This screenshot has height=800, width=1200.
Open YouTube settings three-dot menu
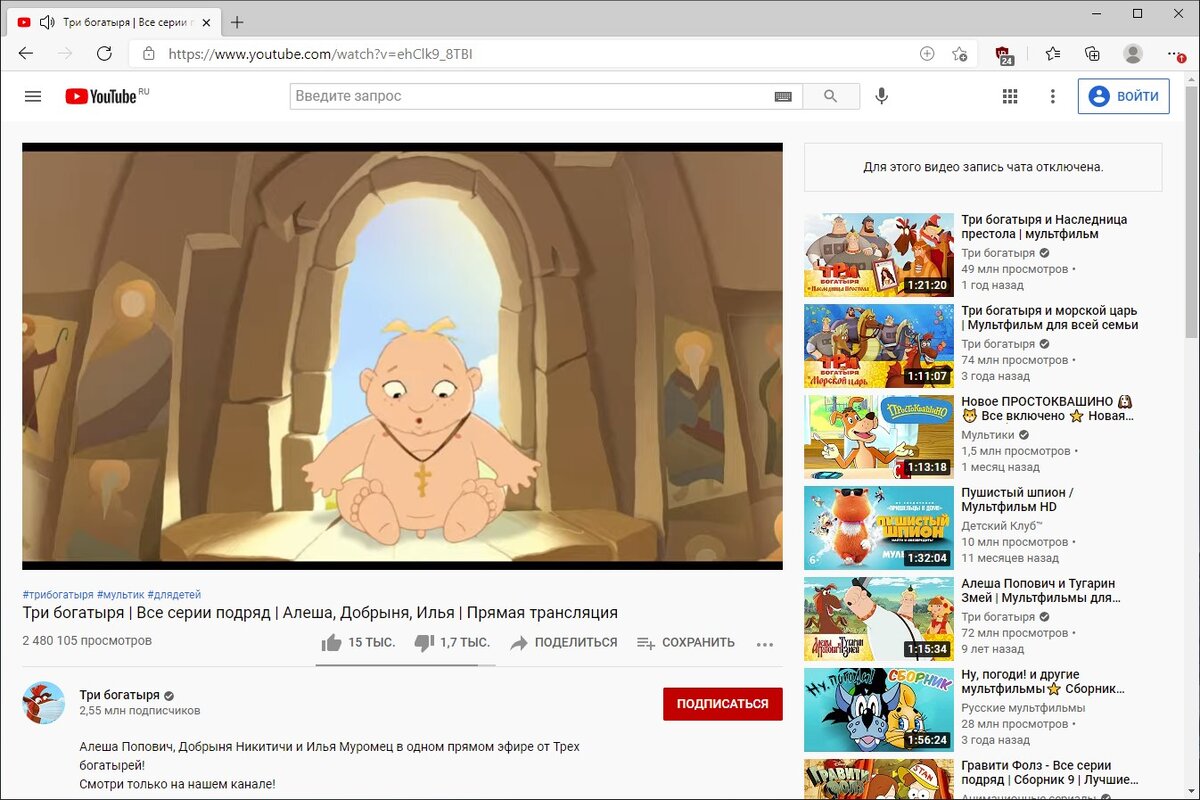coord(1052,96)
